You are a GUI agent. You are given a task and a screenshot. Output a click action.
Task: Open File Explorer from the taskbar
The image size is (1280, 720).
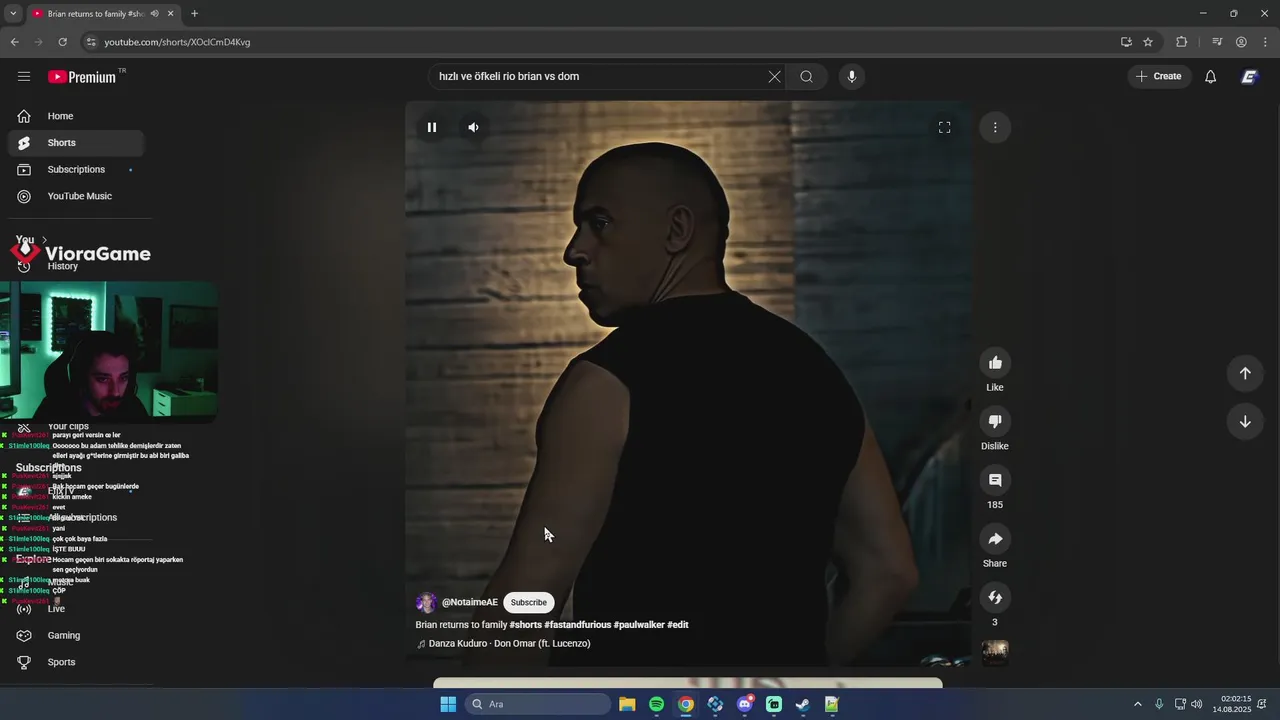pos(627,704)
